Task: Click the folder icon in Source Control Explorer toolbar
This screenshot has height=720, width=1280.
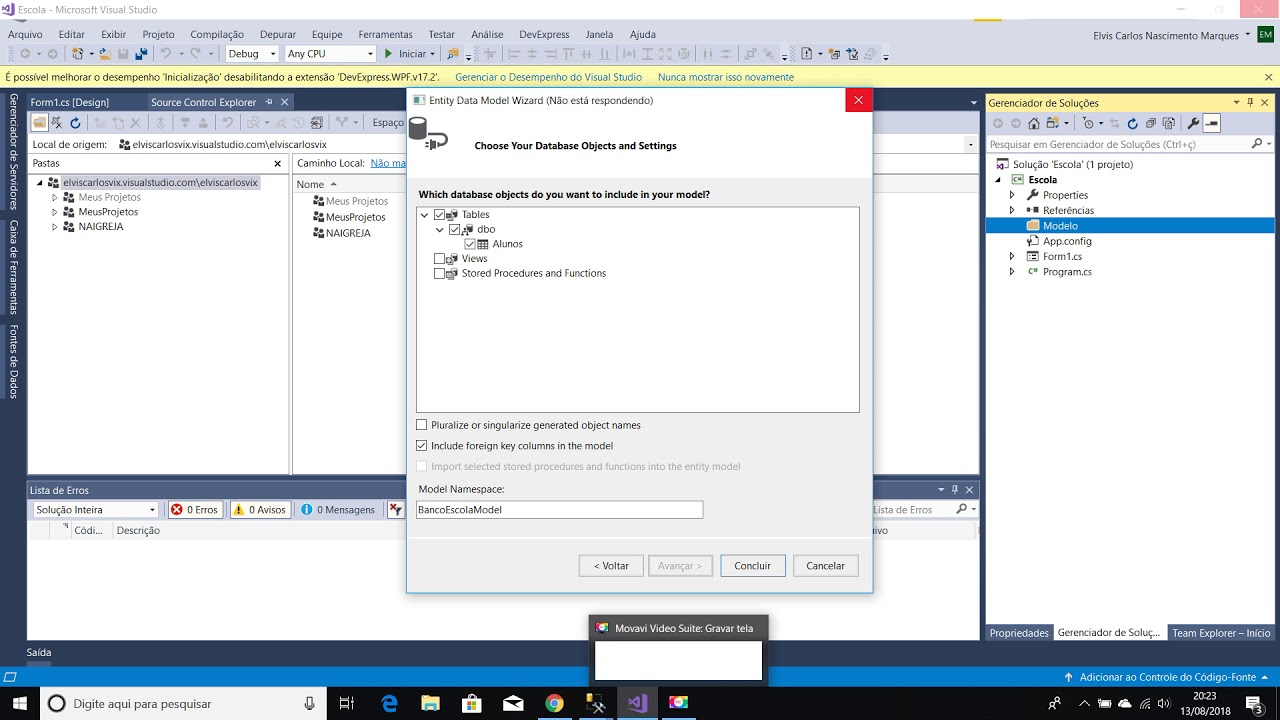Action: click(40, 123)
